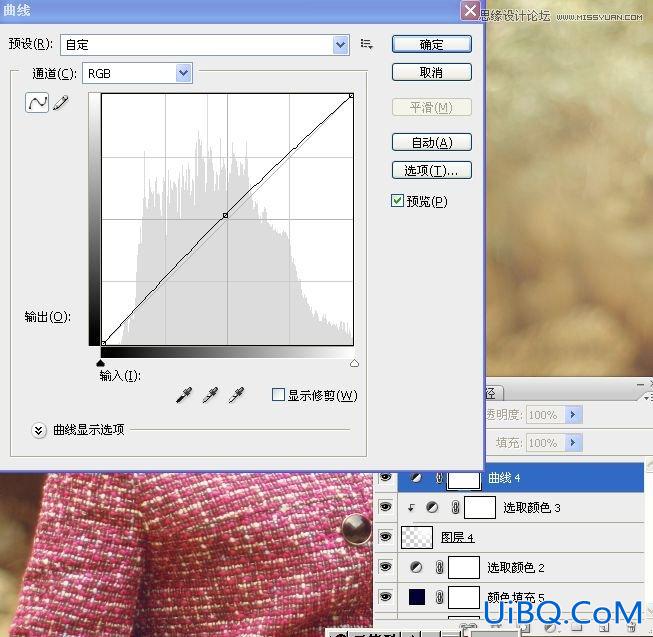Select the 图层 4 layer thumbnail
Screen dimensions: 653x637
point(417,537)
